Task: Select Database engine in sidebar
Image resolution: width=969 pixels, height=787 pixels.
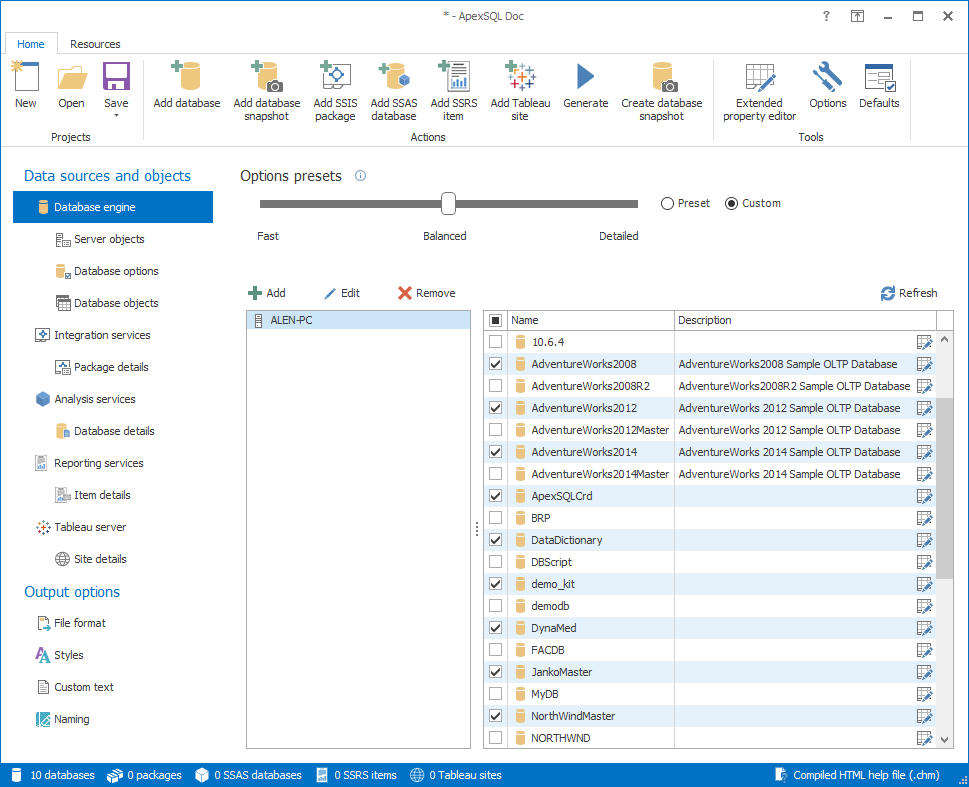Action: [113, 207]
